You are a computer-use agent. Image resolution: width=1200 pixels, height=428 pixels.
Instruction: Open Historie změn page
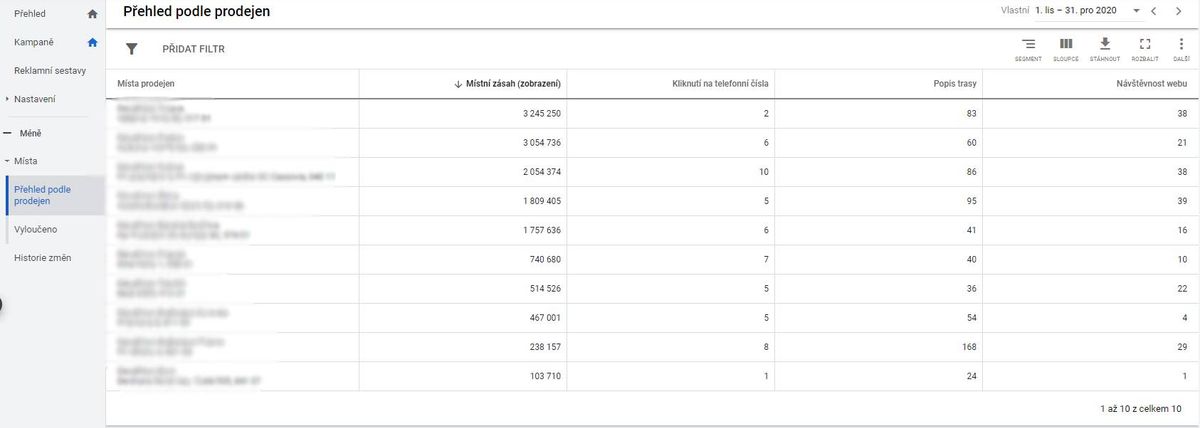43,258
